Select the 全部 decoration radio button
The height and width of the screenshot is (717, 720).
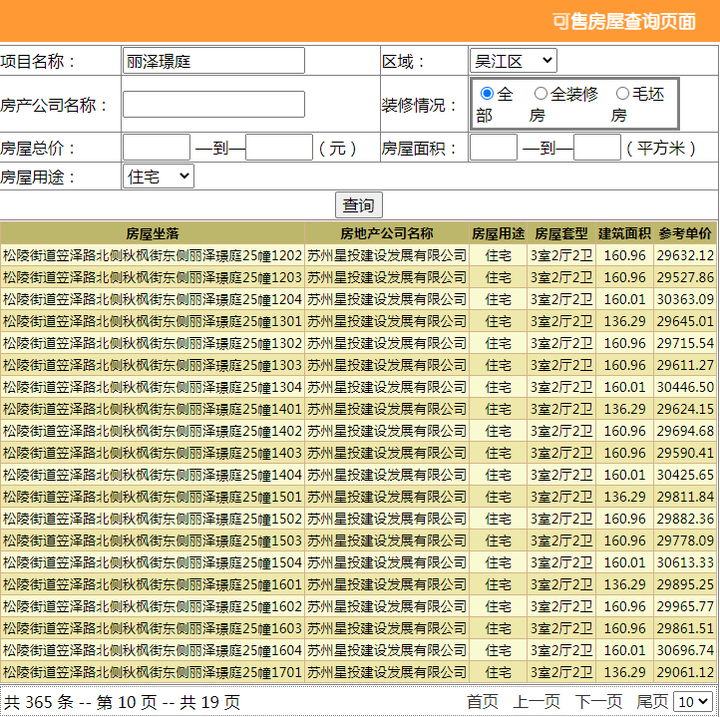click(x=487, y=94)
